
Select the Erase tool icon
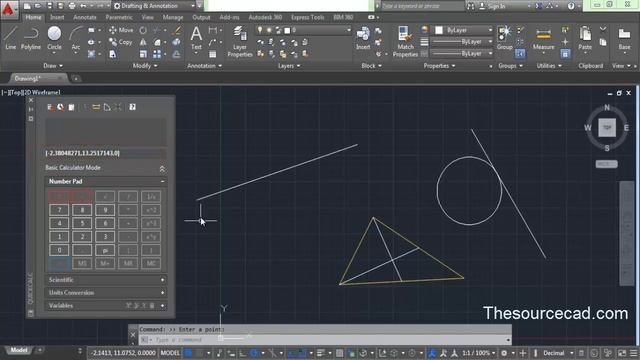coord(177,30)
